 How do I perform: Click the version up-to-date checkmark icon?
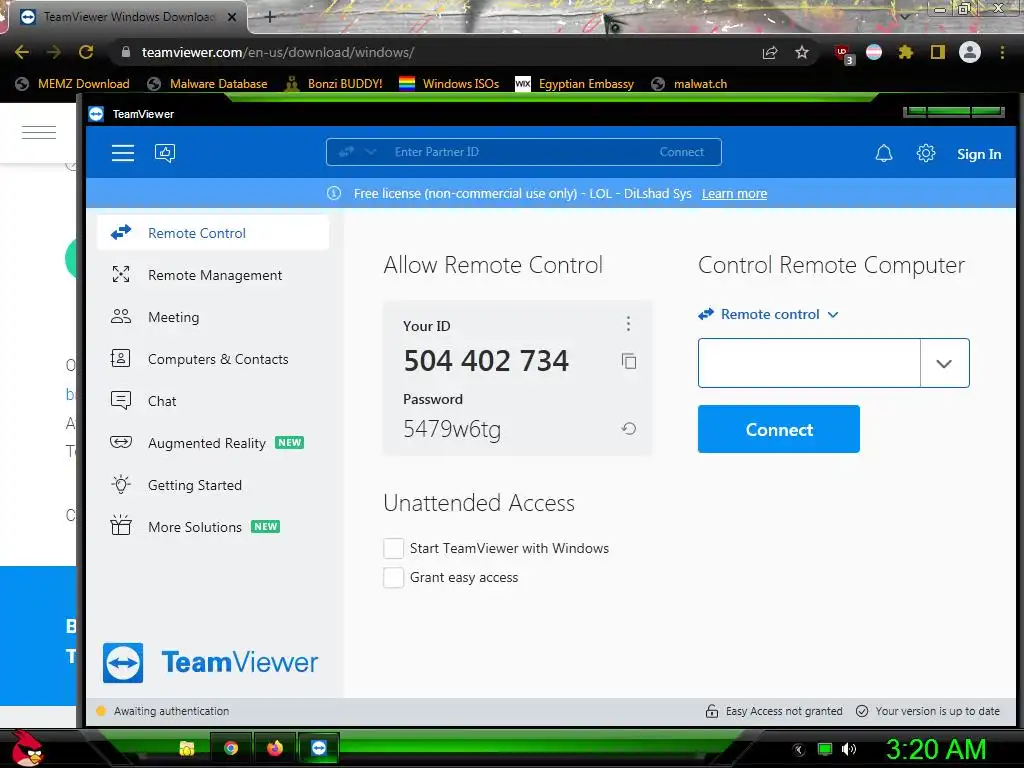pyautogui.click(x=862, y=711)
